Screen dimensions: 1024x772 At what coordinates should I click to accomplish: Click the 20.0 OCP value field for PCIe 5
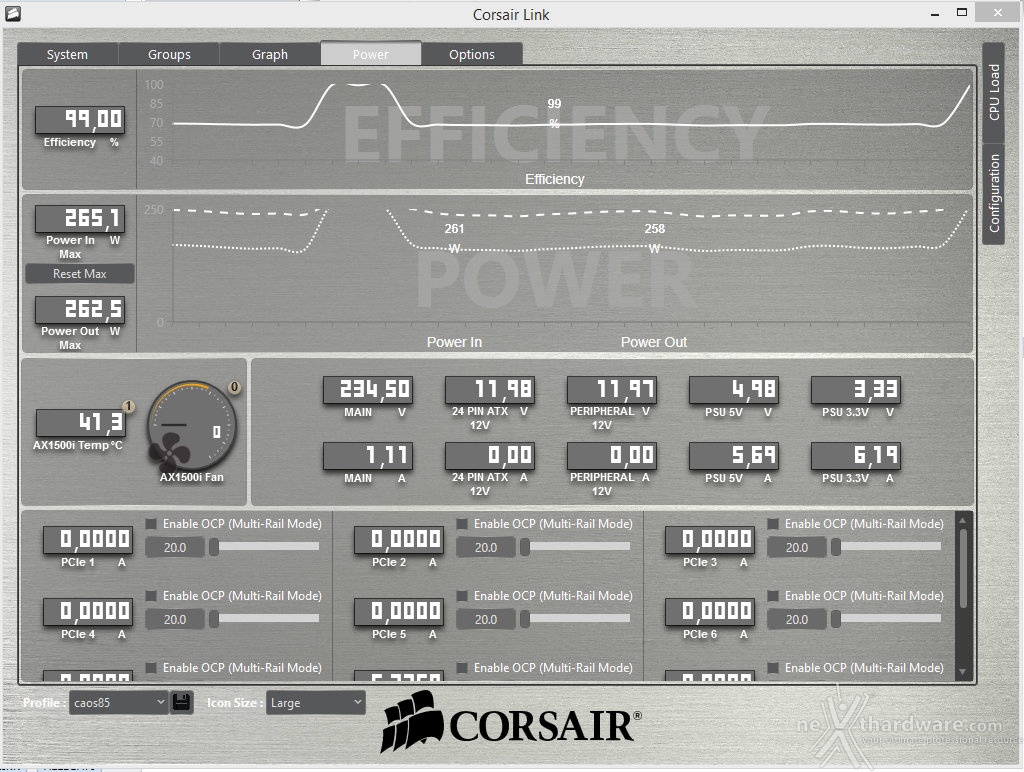point(486,619)
